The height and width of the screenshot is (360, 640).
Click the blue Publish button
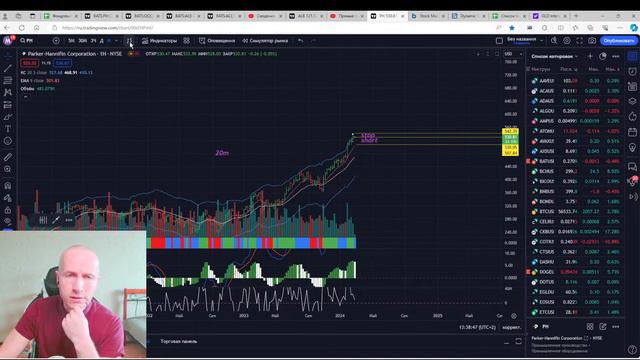(619, 41)
